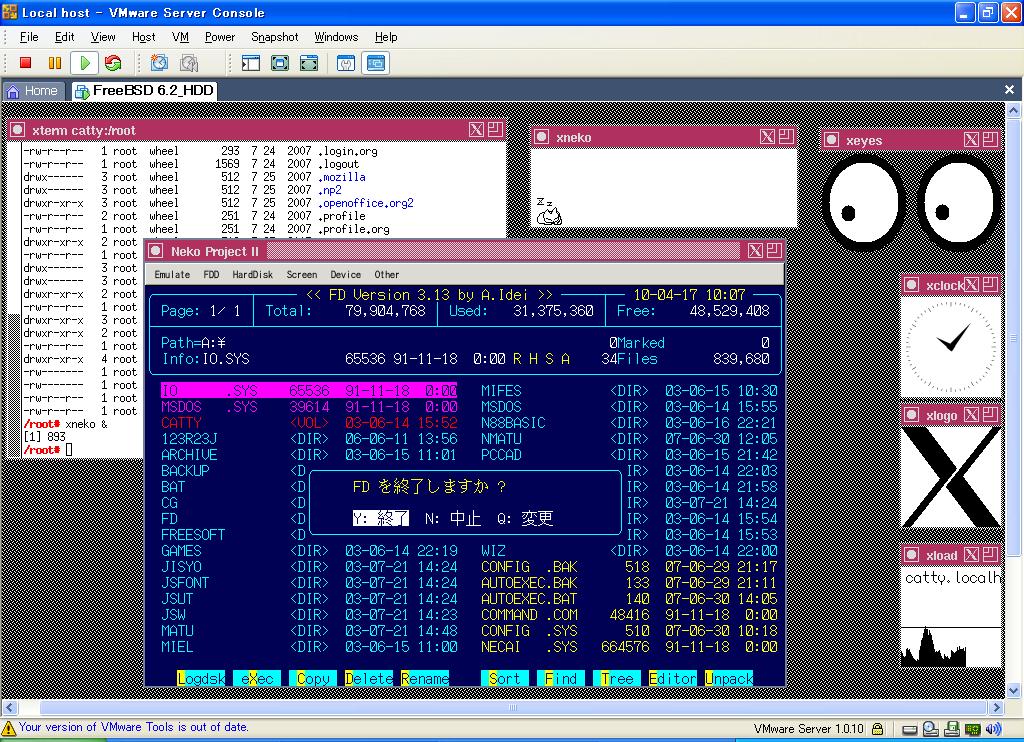
Task: Revert to snapshot using the toolbar icon
Action: (x=189, y=63)
